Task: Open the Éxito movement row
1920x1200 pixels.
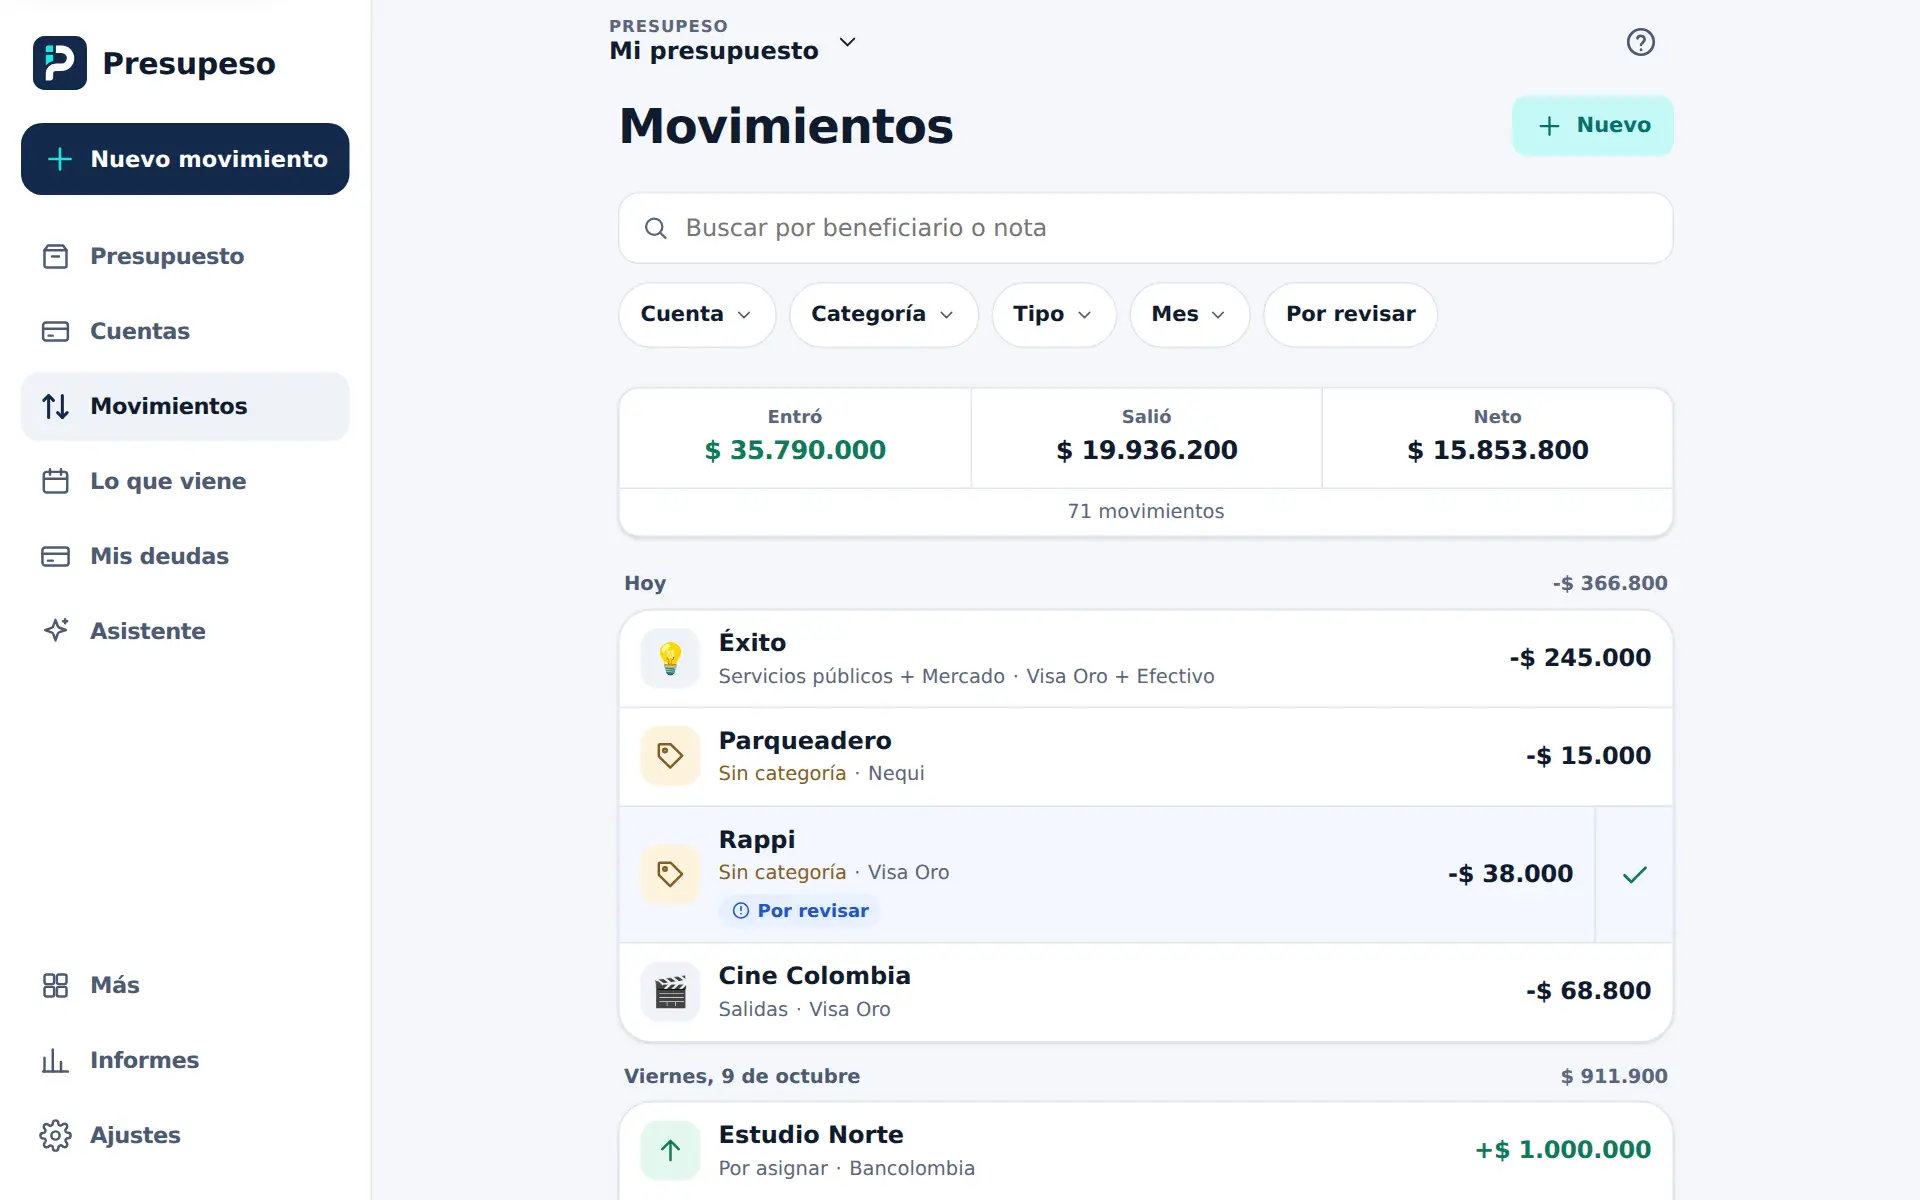Action: click(1145, 659)
